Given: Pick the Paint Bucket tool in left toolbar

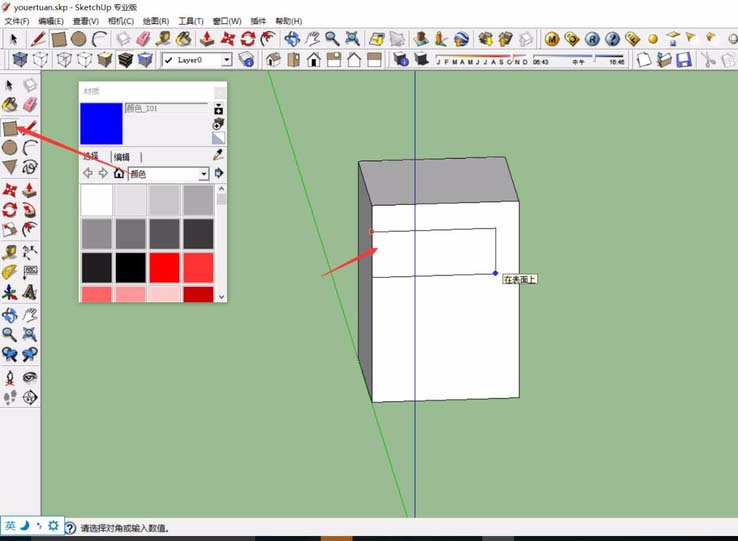Looking at the screenshot, I should tap(10, 105).
